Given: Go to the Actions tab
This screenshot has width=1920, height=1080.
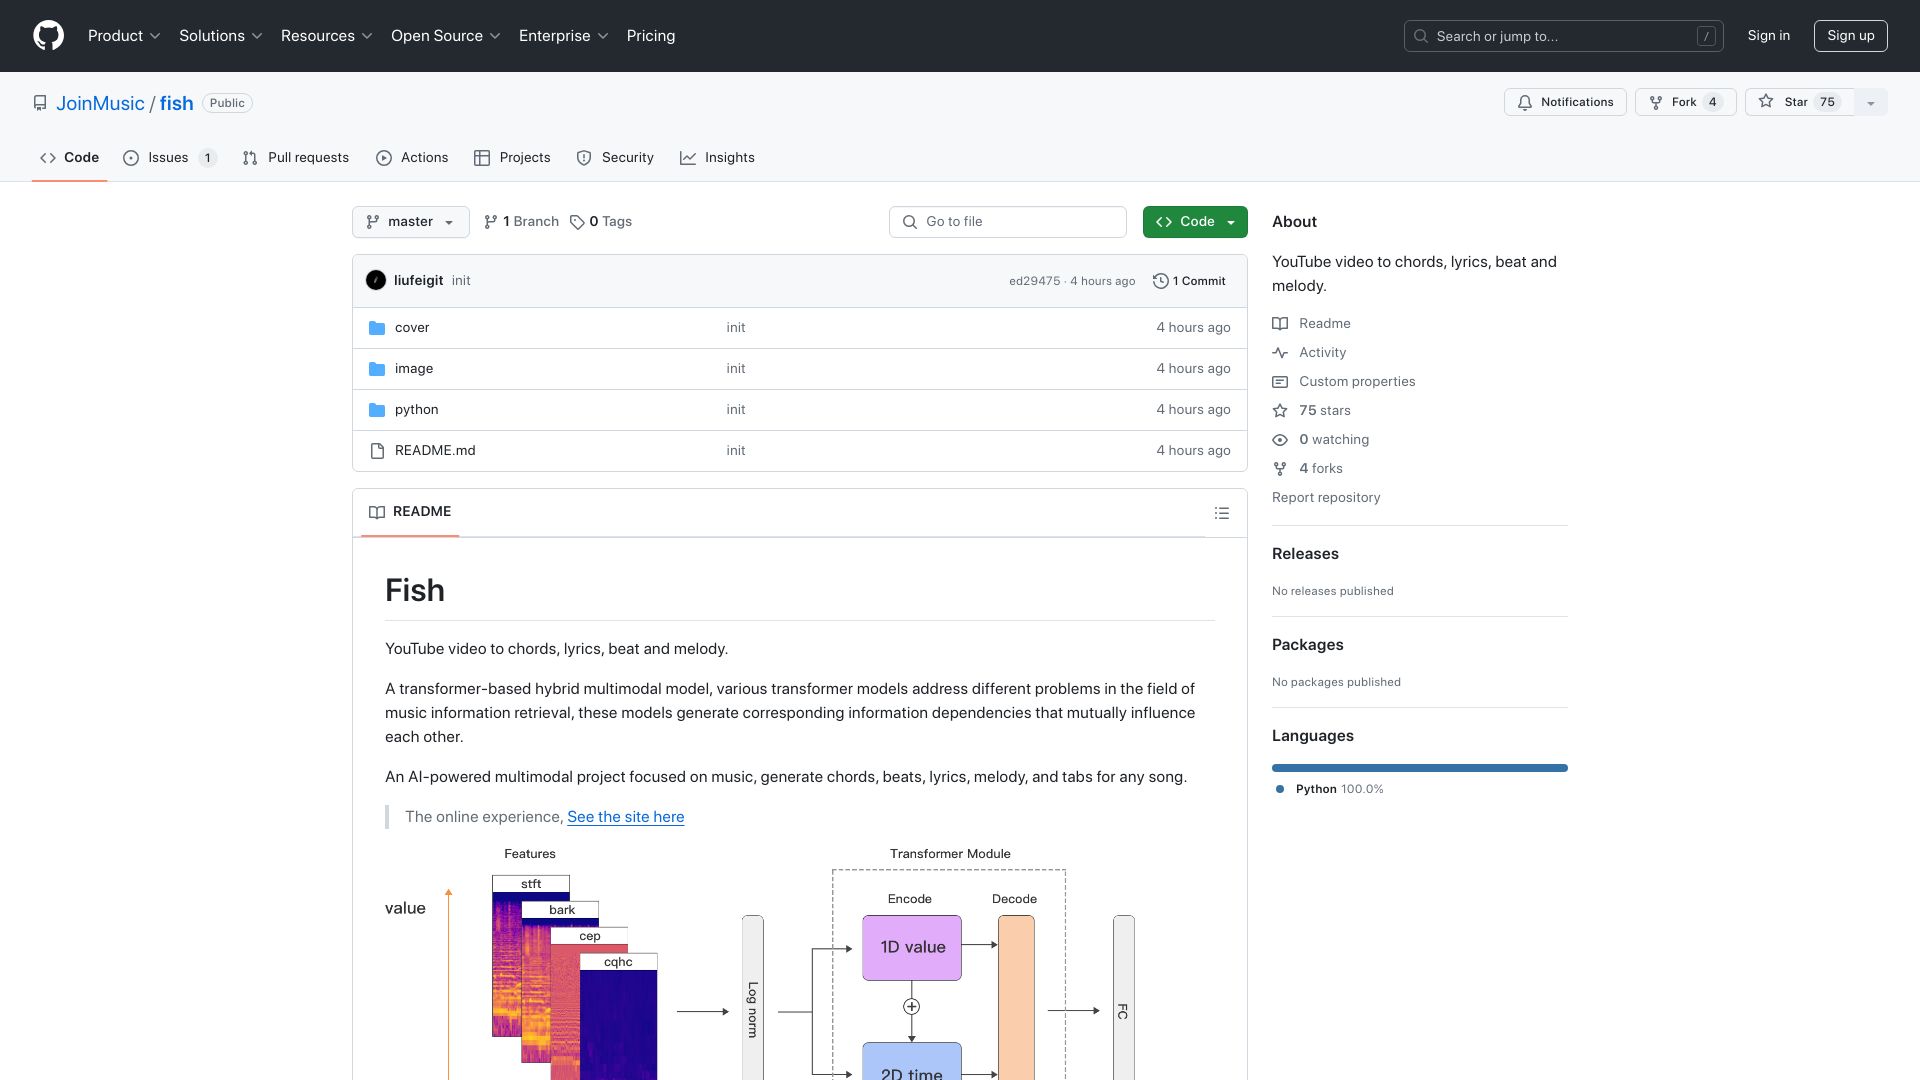Looking at the screenshot, I should tap(412, 158).
